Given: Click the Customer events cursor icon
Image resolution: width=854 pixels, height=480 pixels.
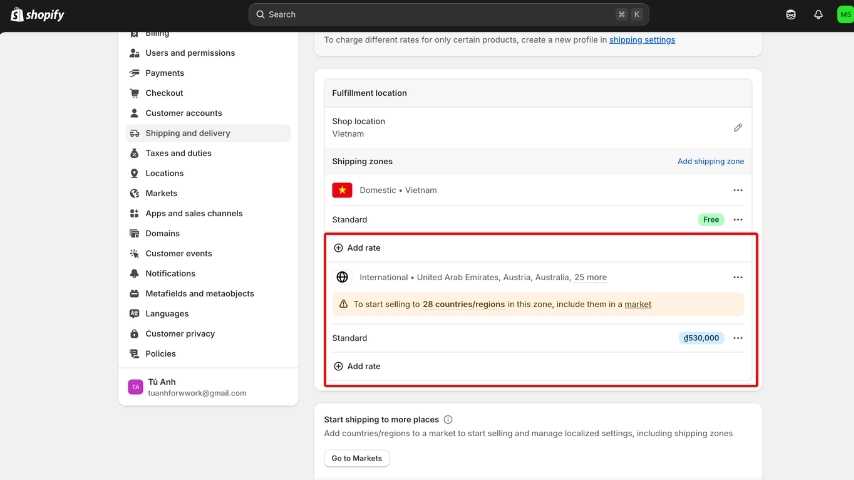Looking at the screenshot, I should pyautogui.click(x=135, y=253).
